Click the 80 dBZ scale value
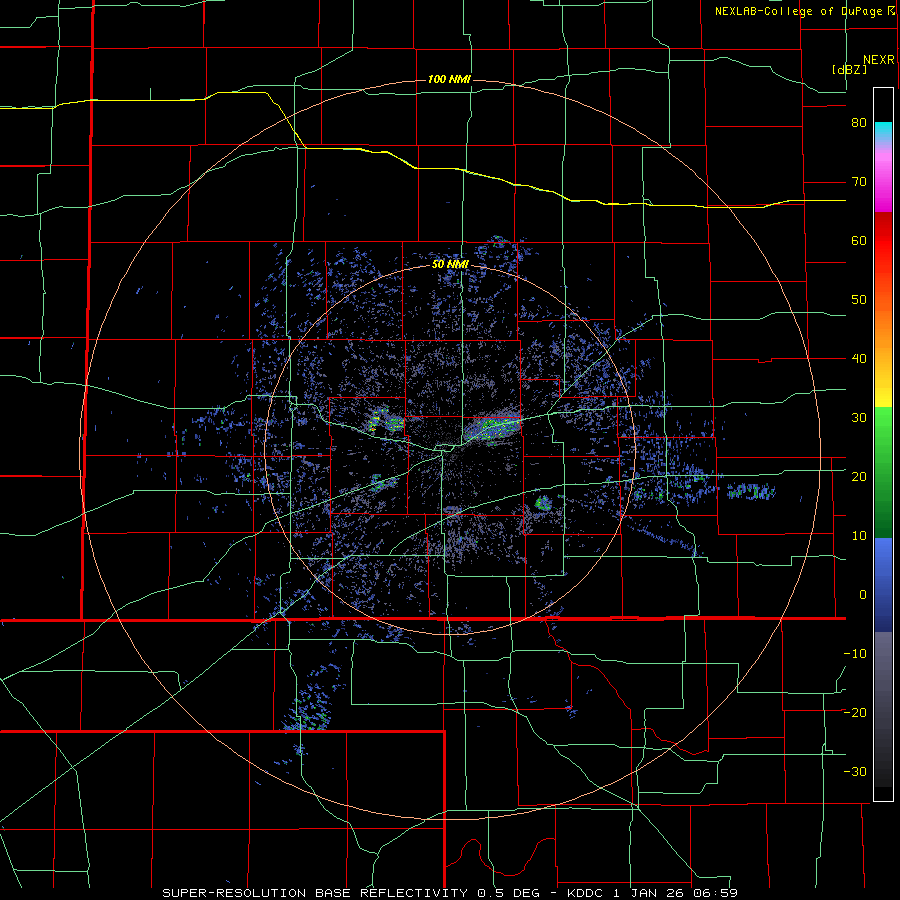This screenshot has width=900, height=900. pyautogui.click(x=859, y=123)
